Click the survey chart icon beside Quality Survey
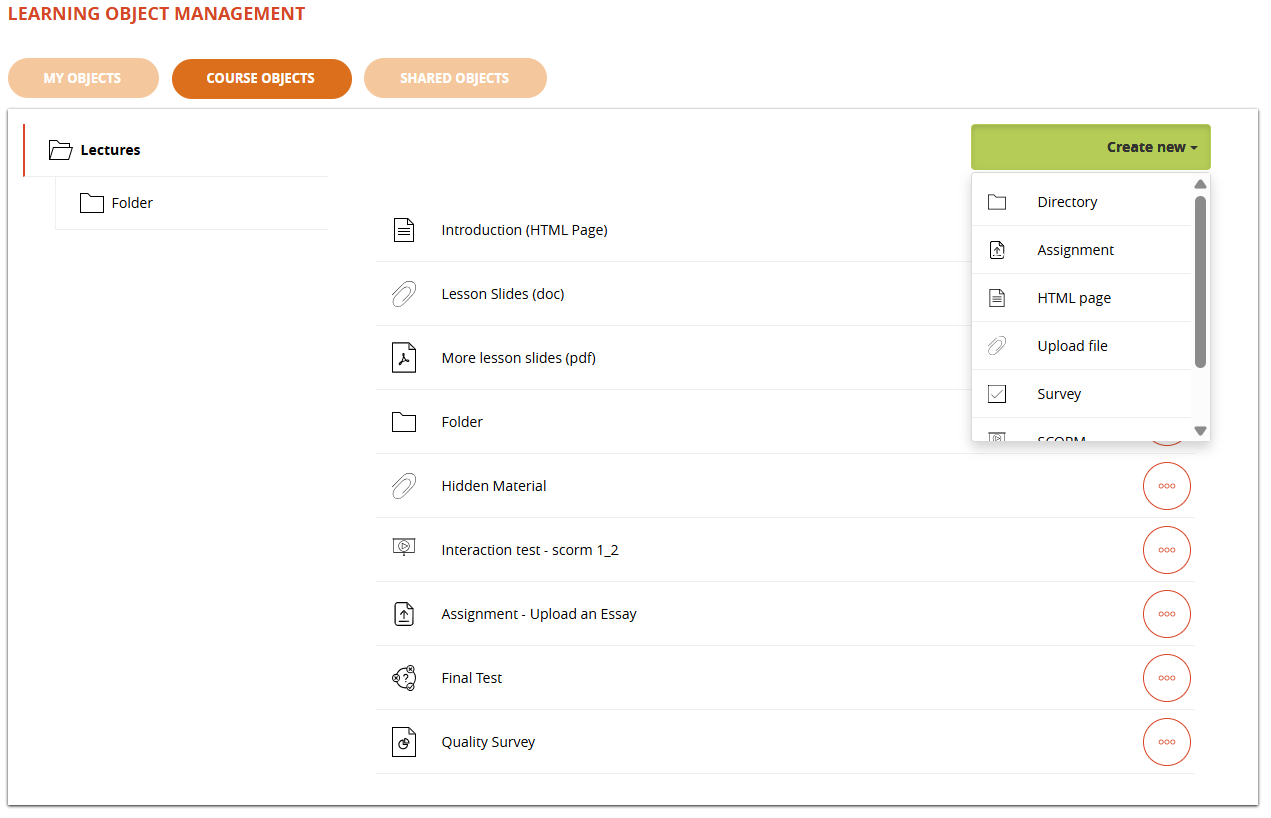 [403, 742]
